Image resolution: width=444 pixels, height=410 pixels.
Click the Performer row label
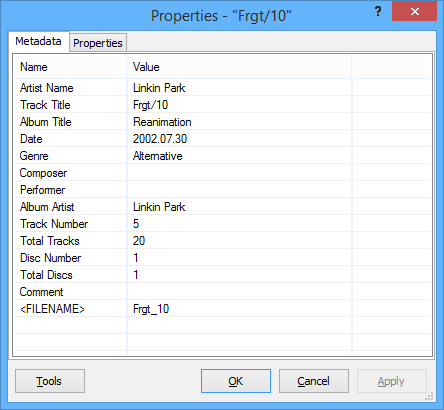pos(43,190)
